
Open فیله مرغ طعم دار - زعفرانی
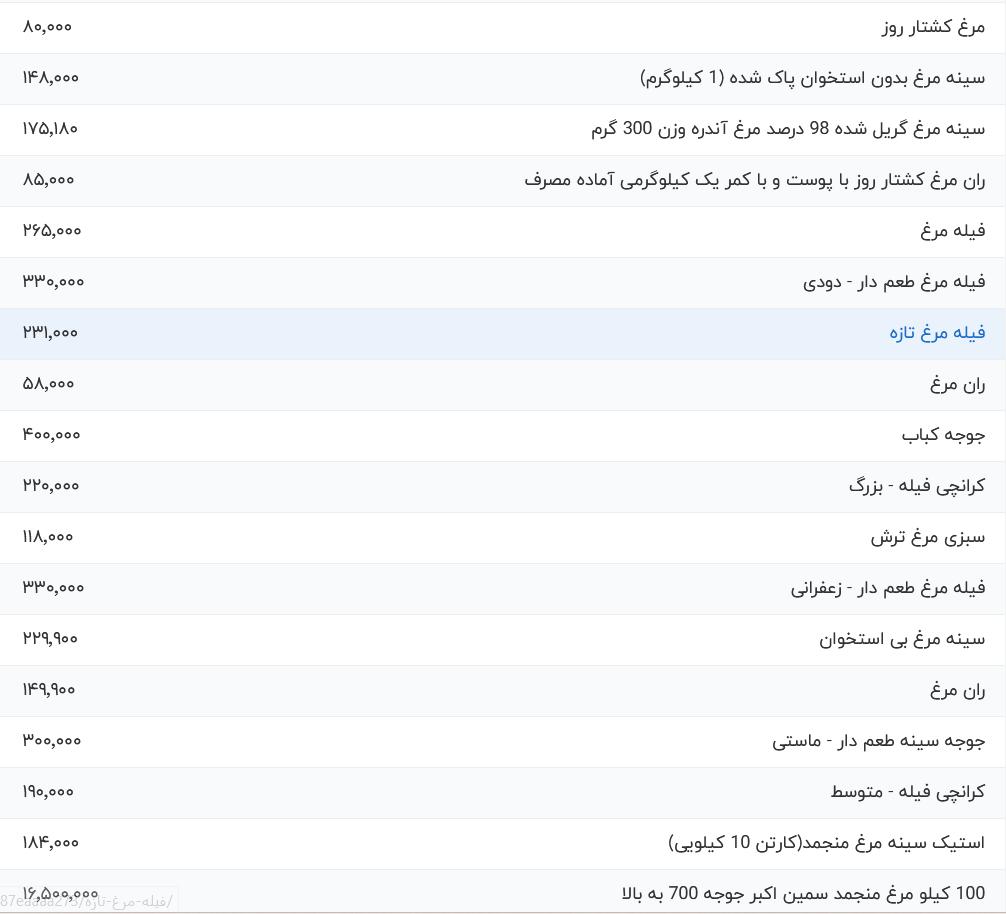pos(888,588)
